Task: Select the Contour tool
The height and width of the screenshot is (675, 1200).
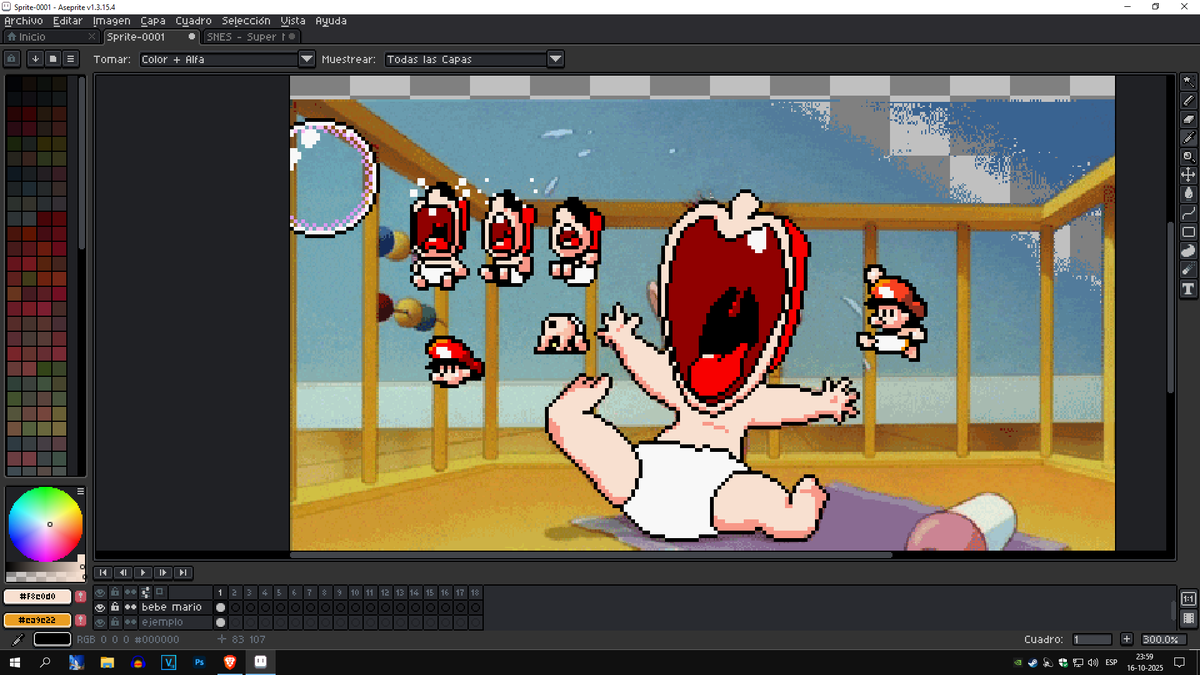Action: (x=1188, y=252)
